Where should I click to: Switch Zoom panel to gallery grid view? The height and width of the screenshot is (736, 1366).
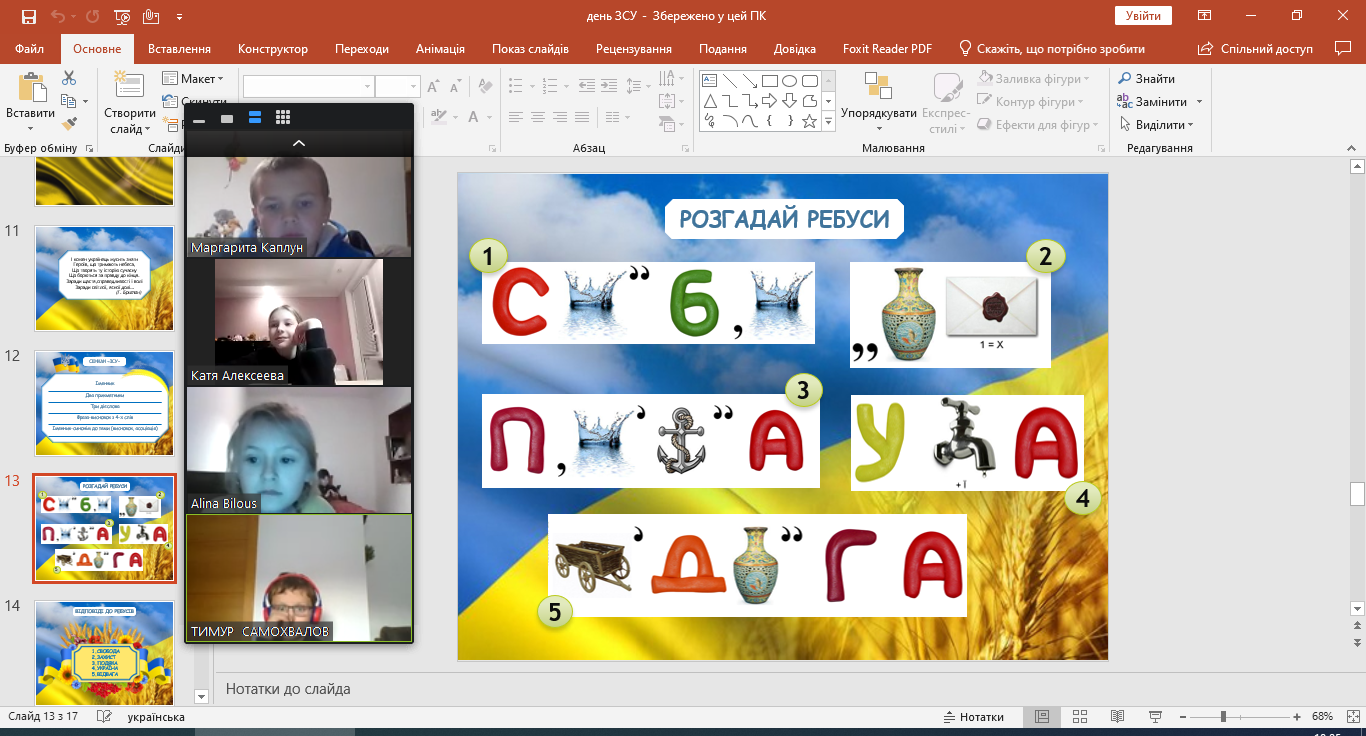283,118
